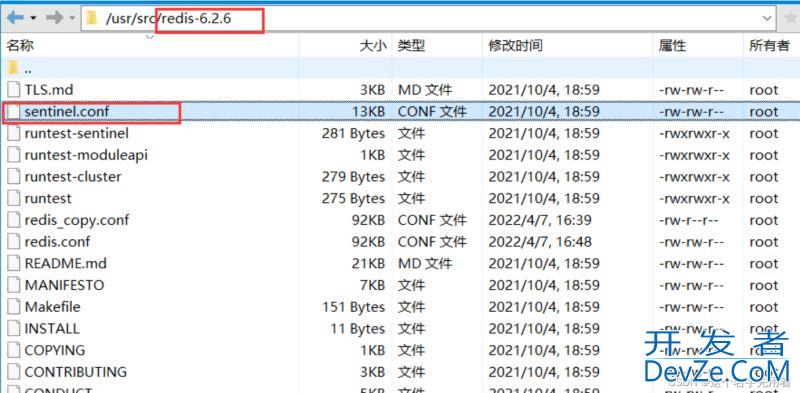The image size is (800, 393).
Task: Select the runtest-cluster file name
Action: [73, 177]
